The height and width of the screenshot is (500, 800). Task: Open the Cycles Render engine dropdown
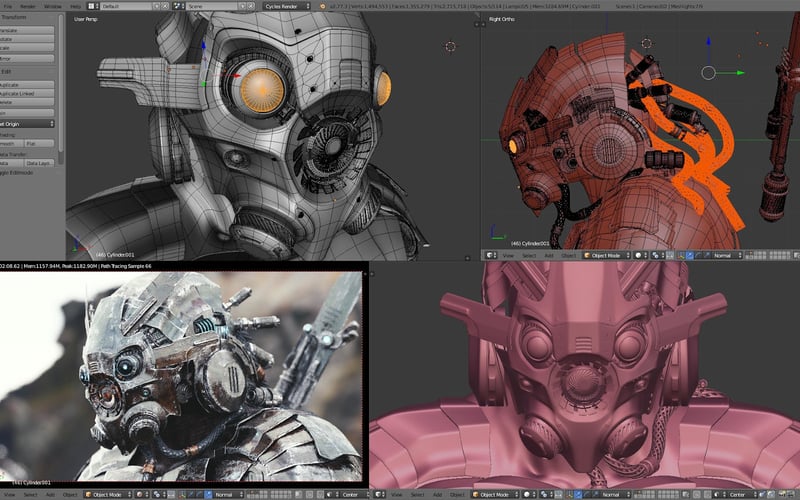[x=287, y=6]
